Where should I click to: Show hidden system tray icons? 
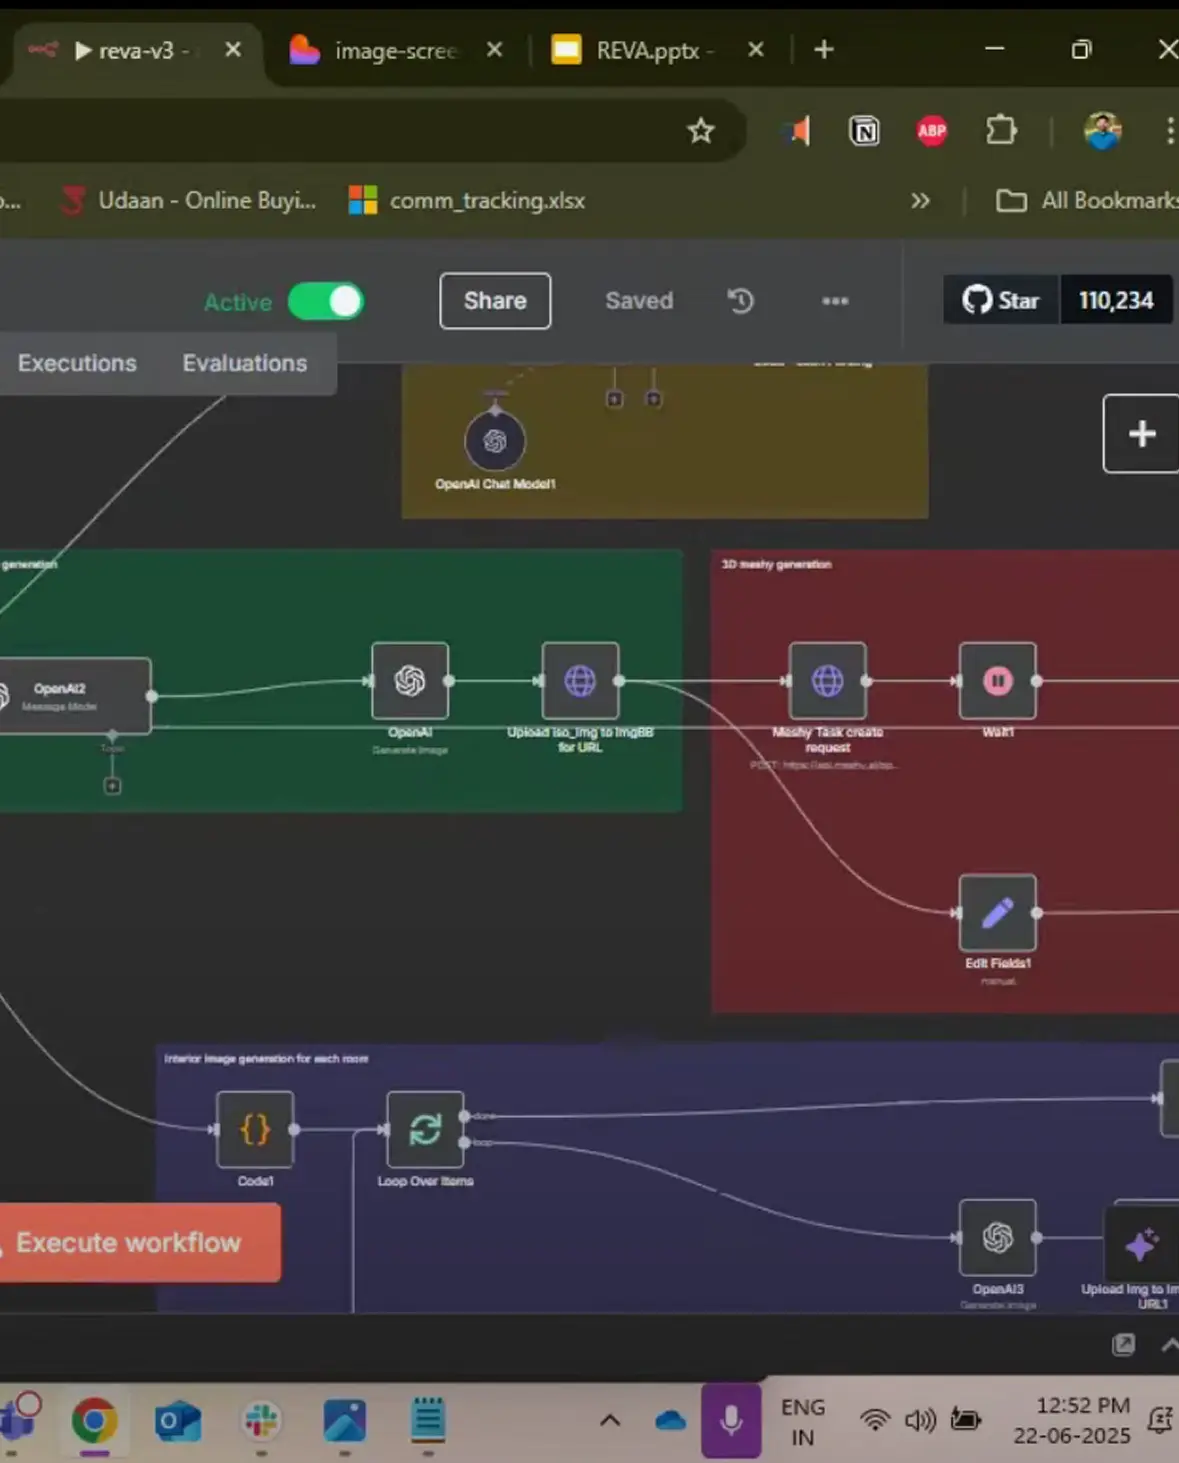coord(610,1421)
